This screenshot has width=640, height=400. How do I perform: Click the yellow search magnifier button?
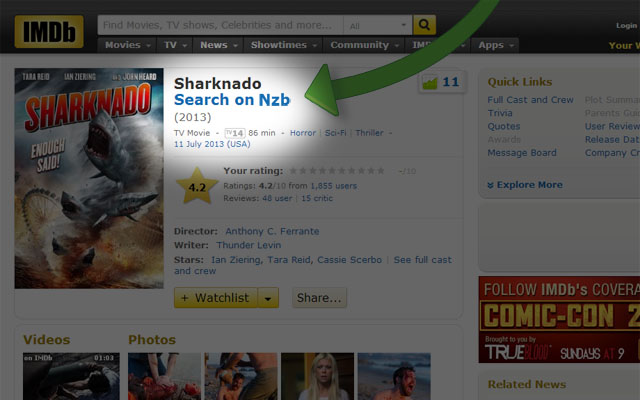424,25
